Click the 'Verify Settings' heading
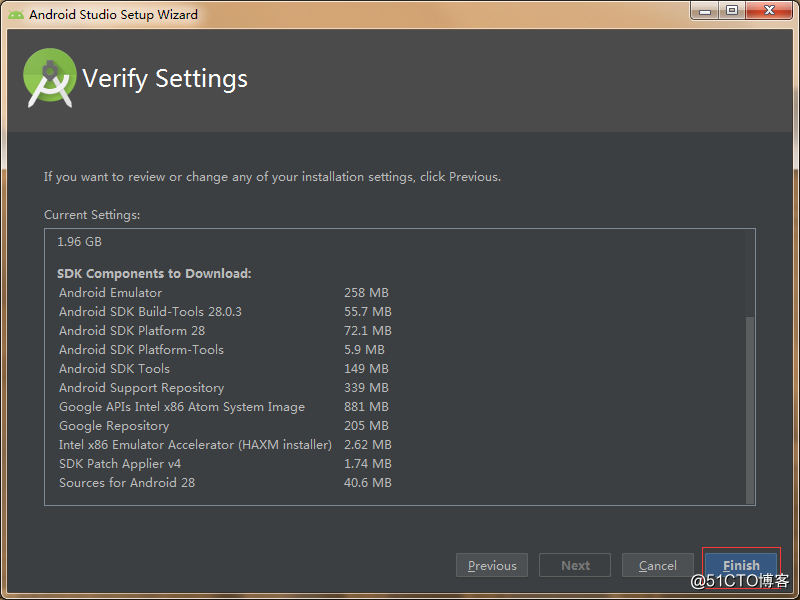The width and height of the screenshot is (800, 600). (165, 79)
